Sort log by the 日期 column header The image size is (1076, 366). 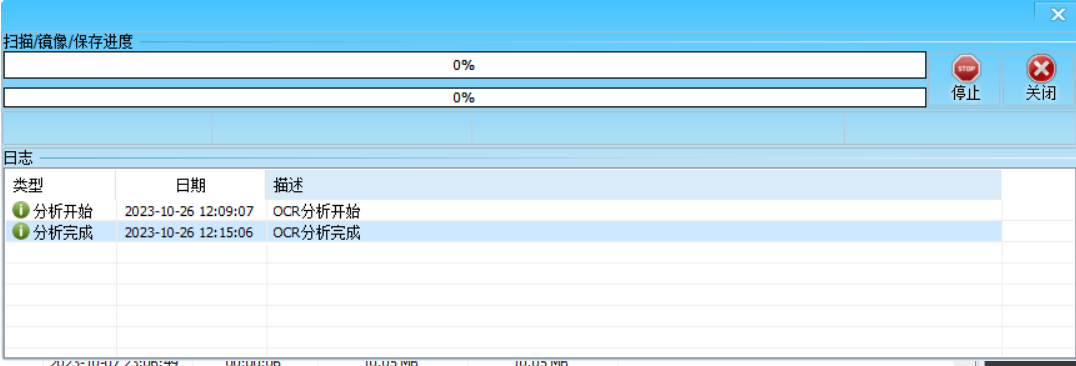[191, 185]
